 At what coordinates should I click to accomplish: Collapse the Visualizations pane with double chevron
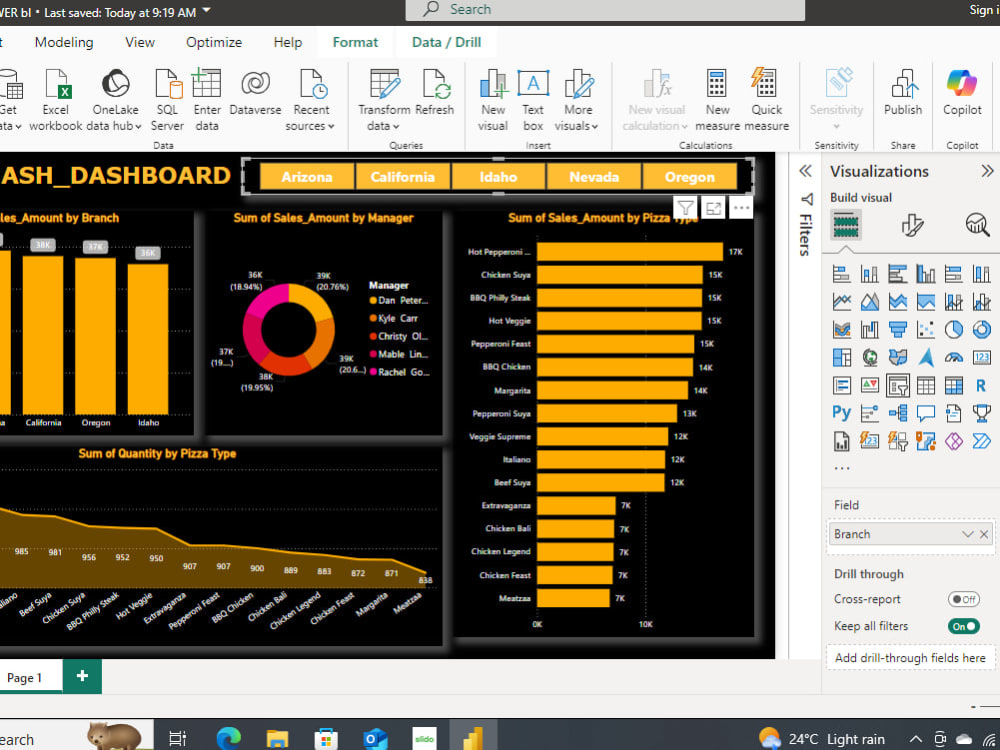click(987, 171)
